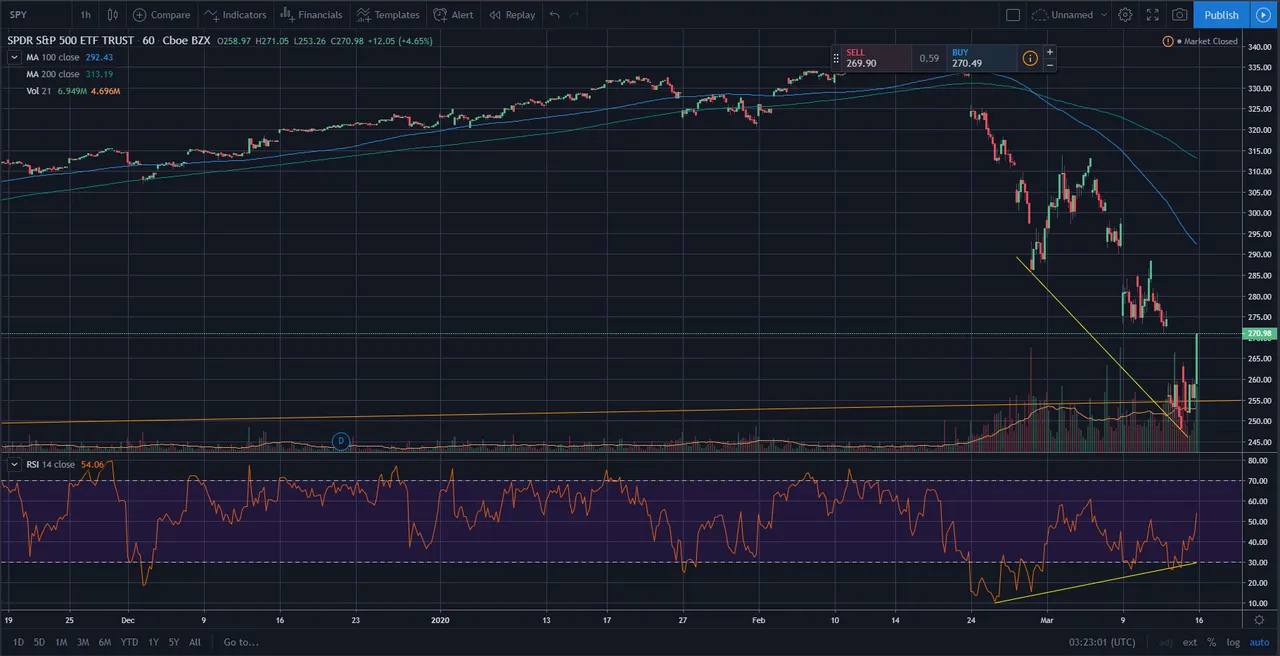Open candlestick chart style selector
The height and width of the screenshot is (656, 1280).
coord(112,15)
